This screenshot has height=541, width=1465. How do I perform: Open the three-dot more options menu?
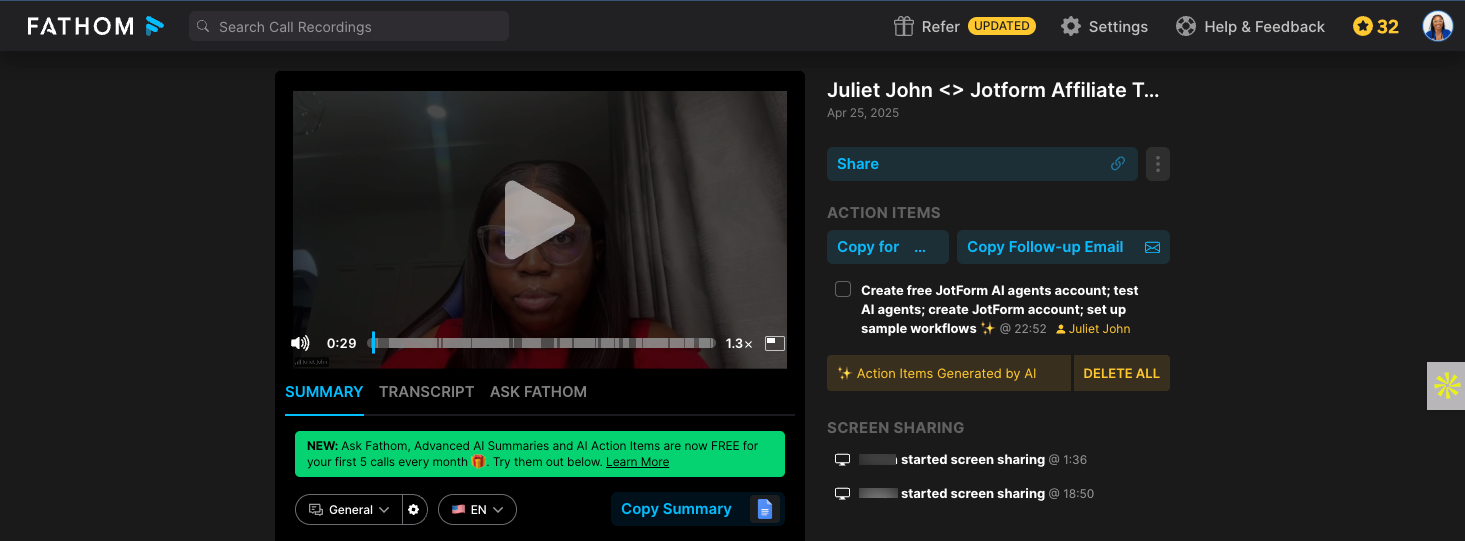click(1157, 164)
